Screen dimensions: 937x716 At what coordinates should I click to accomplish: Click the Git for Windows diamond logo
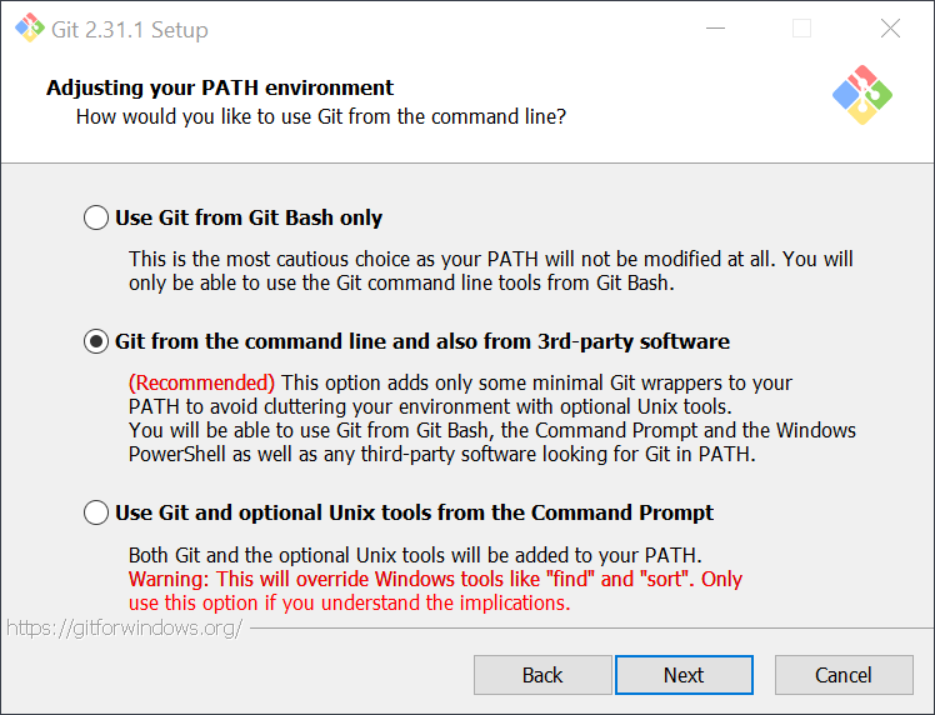[x=860, y=93]
